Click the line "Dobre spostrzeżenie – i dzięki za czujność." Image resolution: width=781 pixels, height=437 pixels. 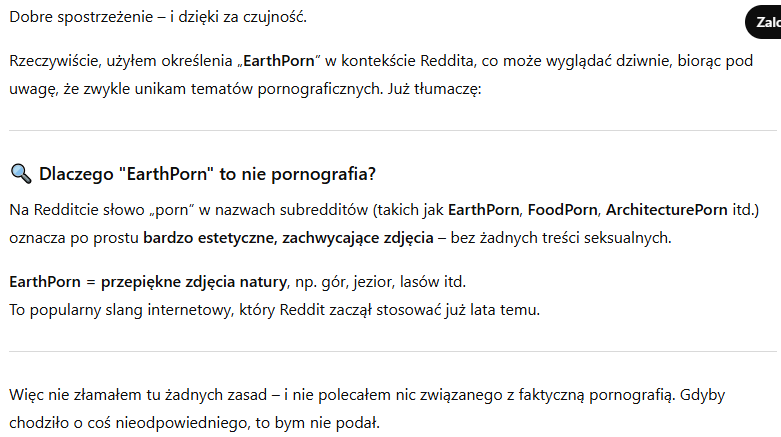(x=158, y=17)
